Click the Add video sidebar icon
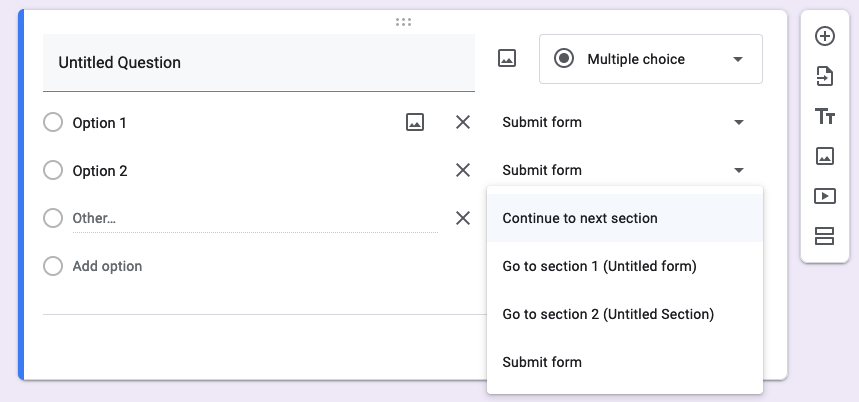 825,196
